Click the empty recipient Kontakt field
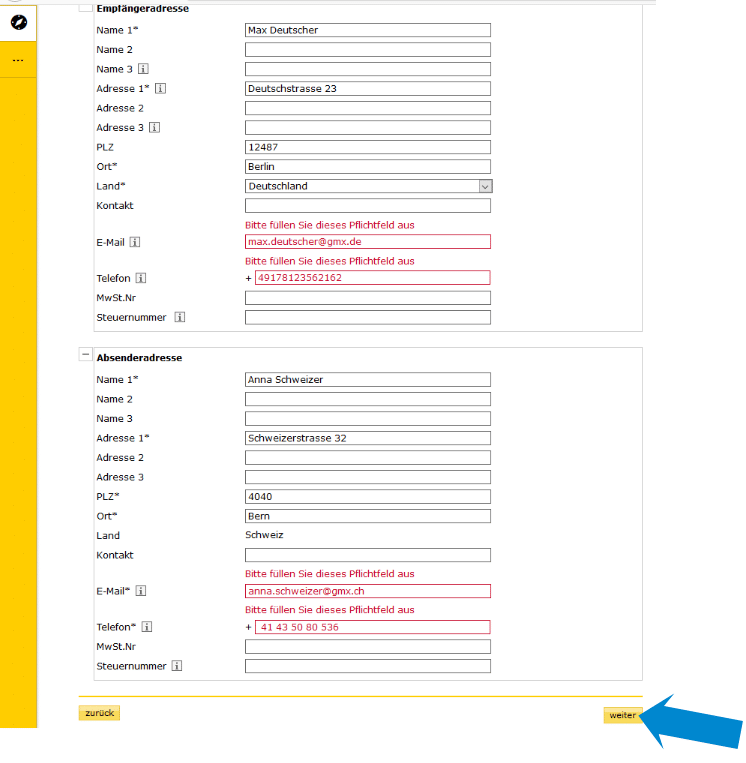 367,206
